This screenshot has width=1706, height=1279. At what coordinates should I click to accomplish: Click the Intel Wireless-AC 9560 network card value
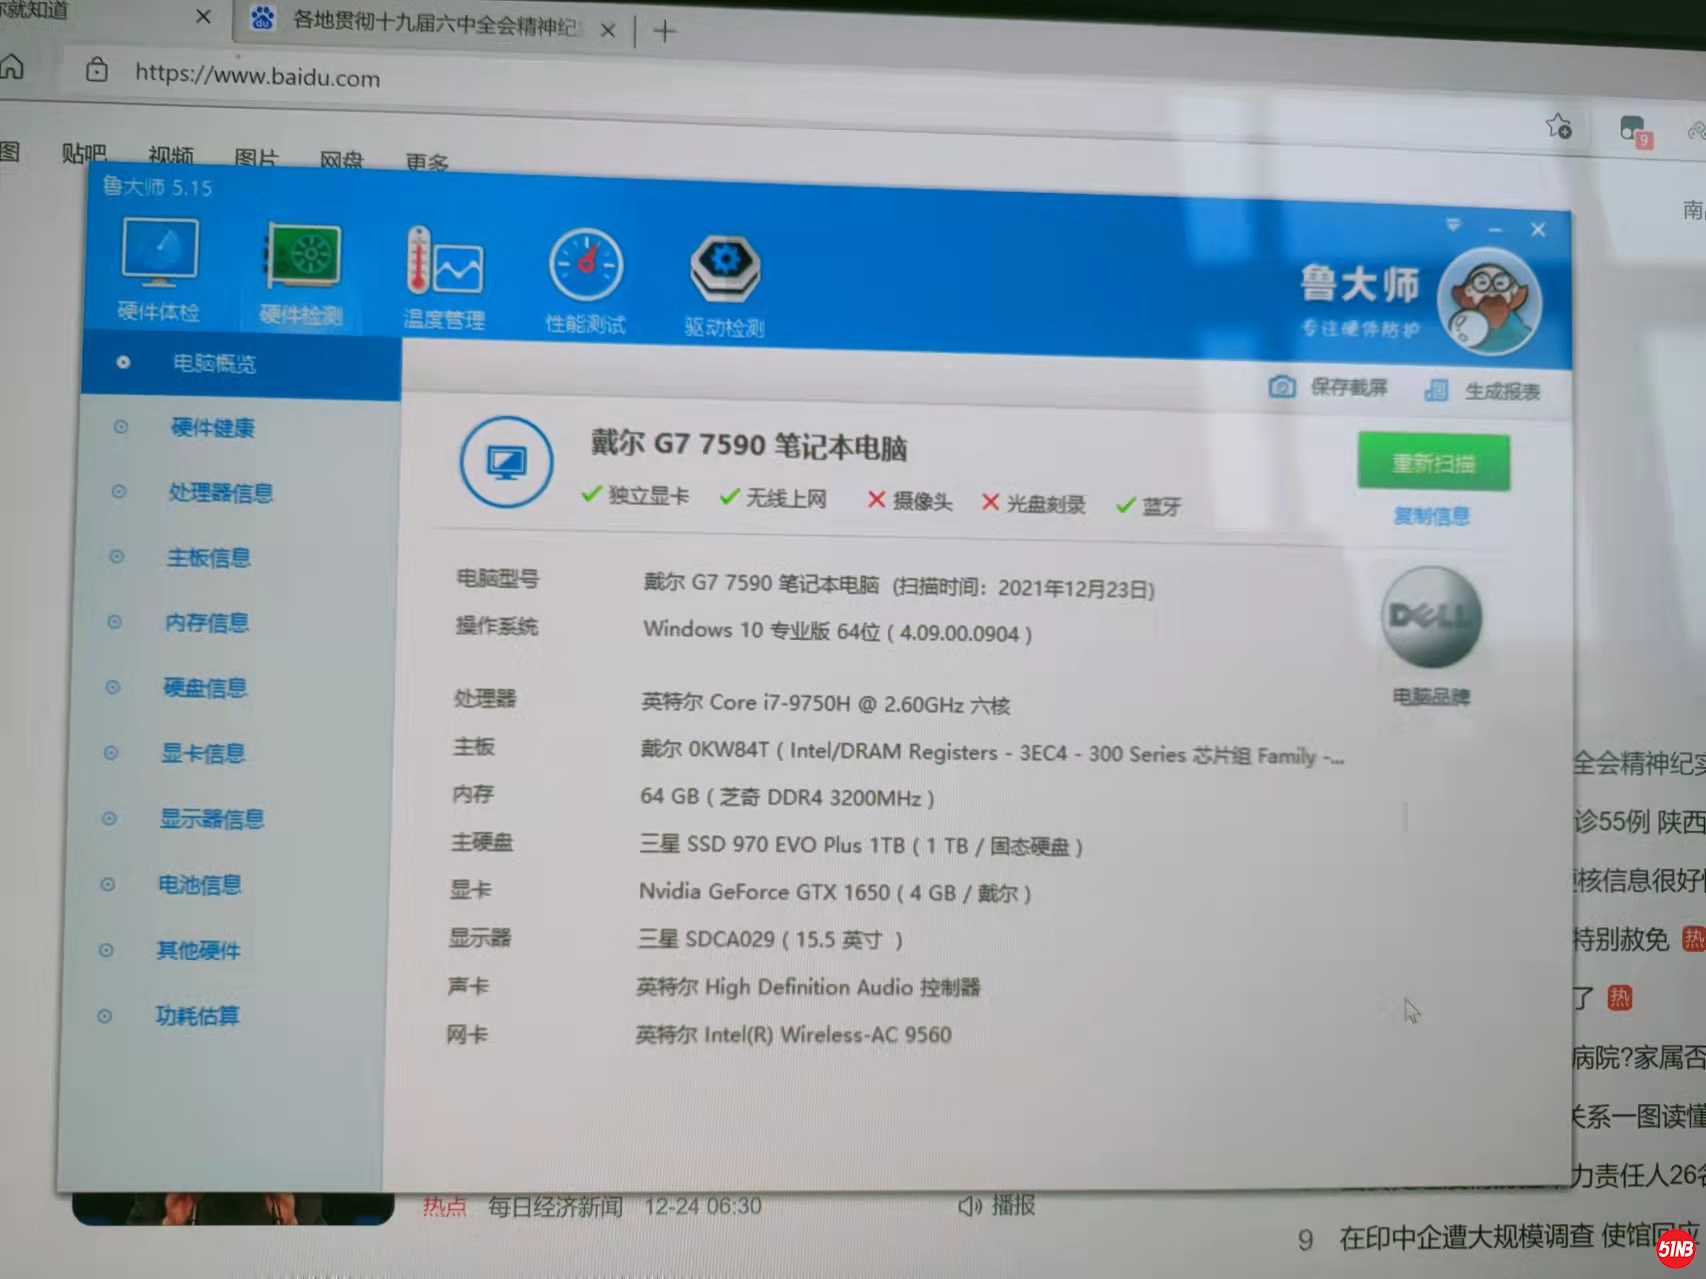coord(793,1034)
